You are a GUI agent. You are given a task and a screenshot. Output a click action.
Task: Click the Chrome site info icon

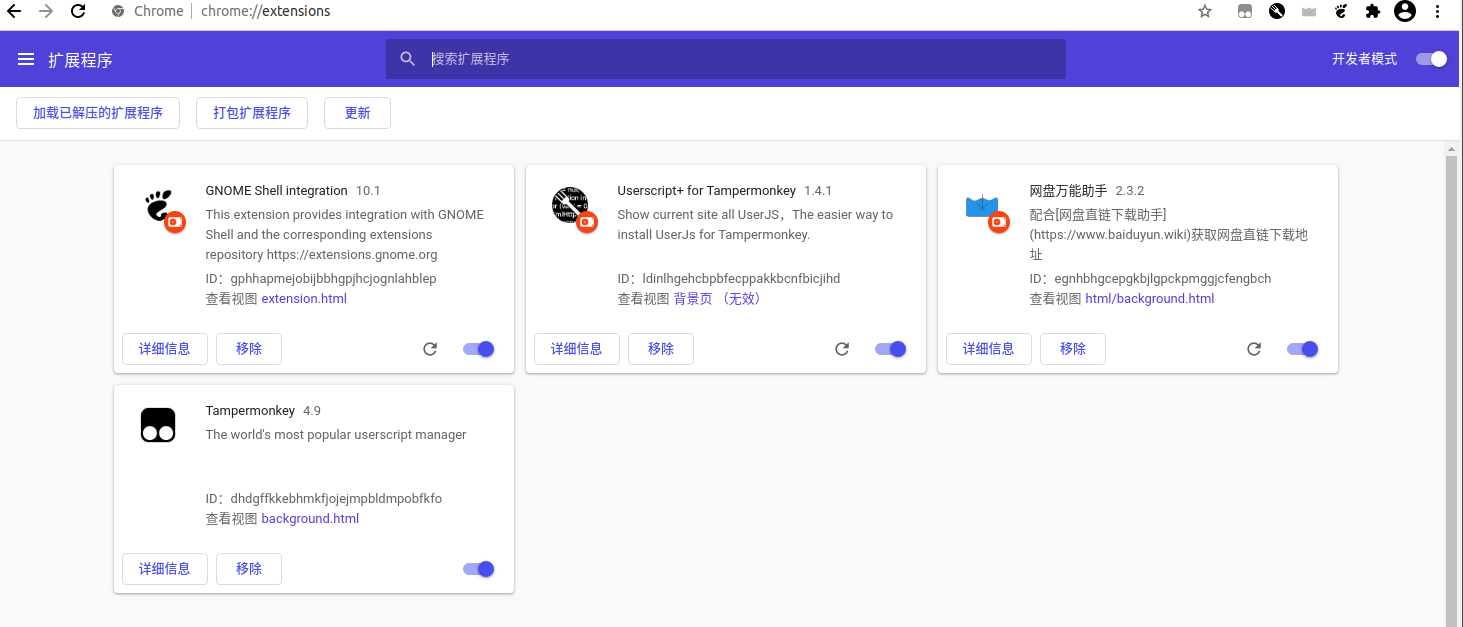point(118,11)
